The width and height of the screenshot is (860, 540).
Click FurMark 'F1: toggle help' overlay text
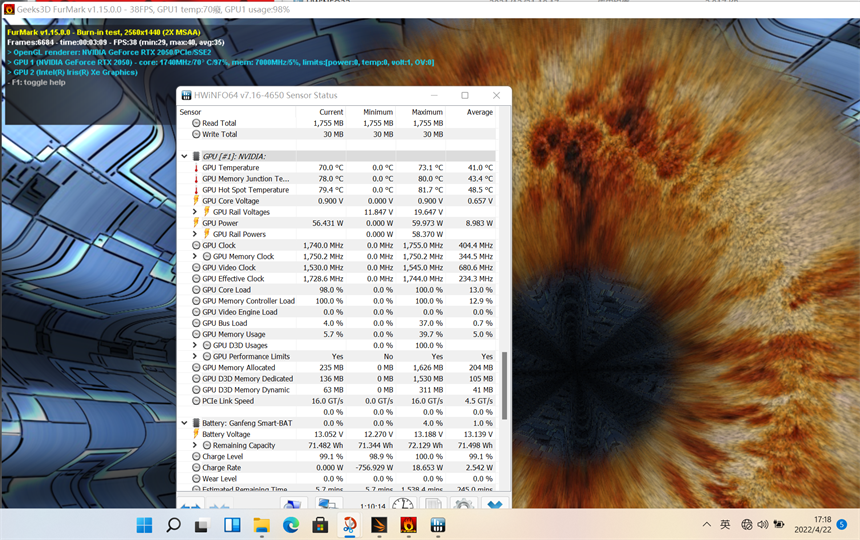click(38, 82)
